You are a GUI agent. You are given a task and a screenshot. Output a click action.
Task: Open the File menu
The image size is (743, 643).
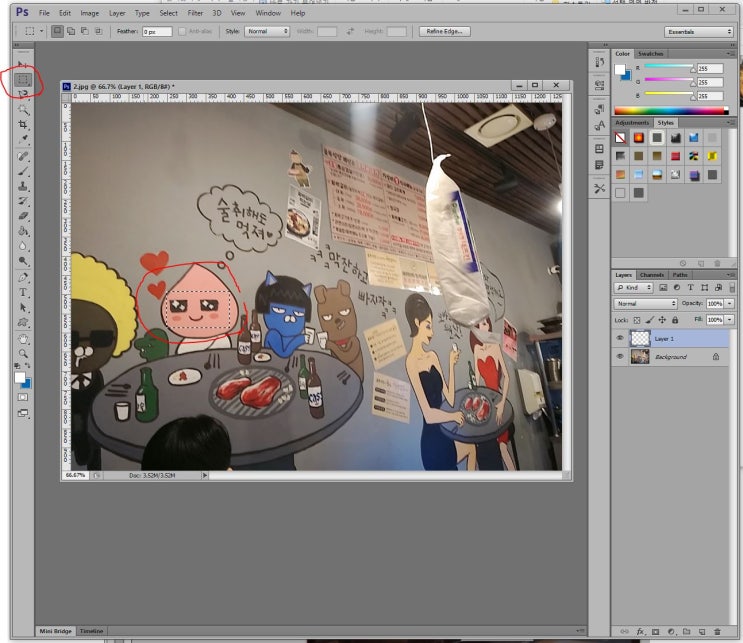44,13
